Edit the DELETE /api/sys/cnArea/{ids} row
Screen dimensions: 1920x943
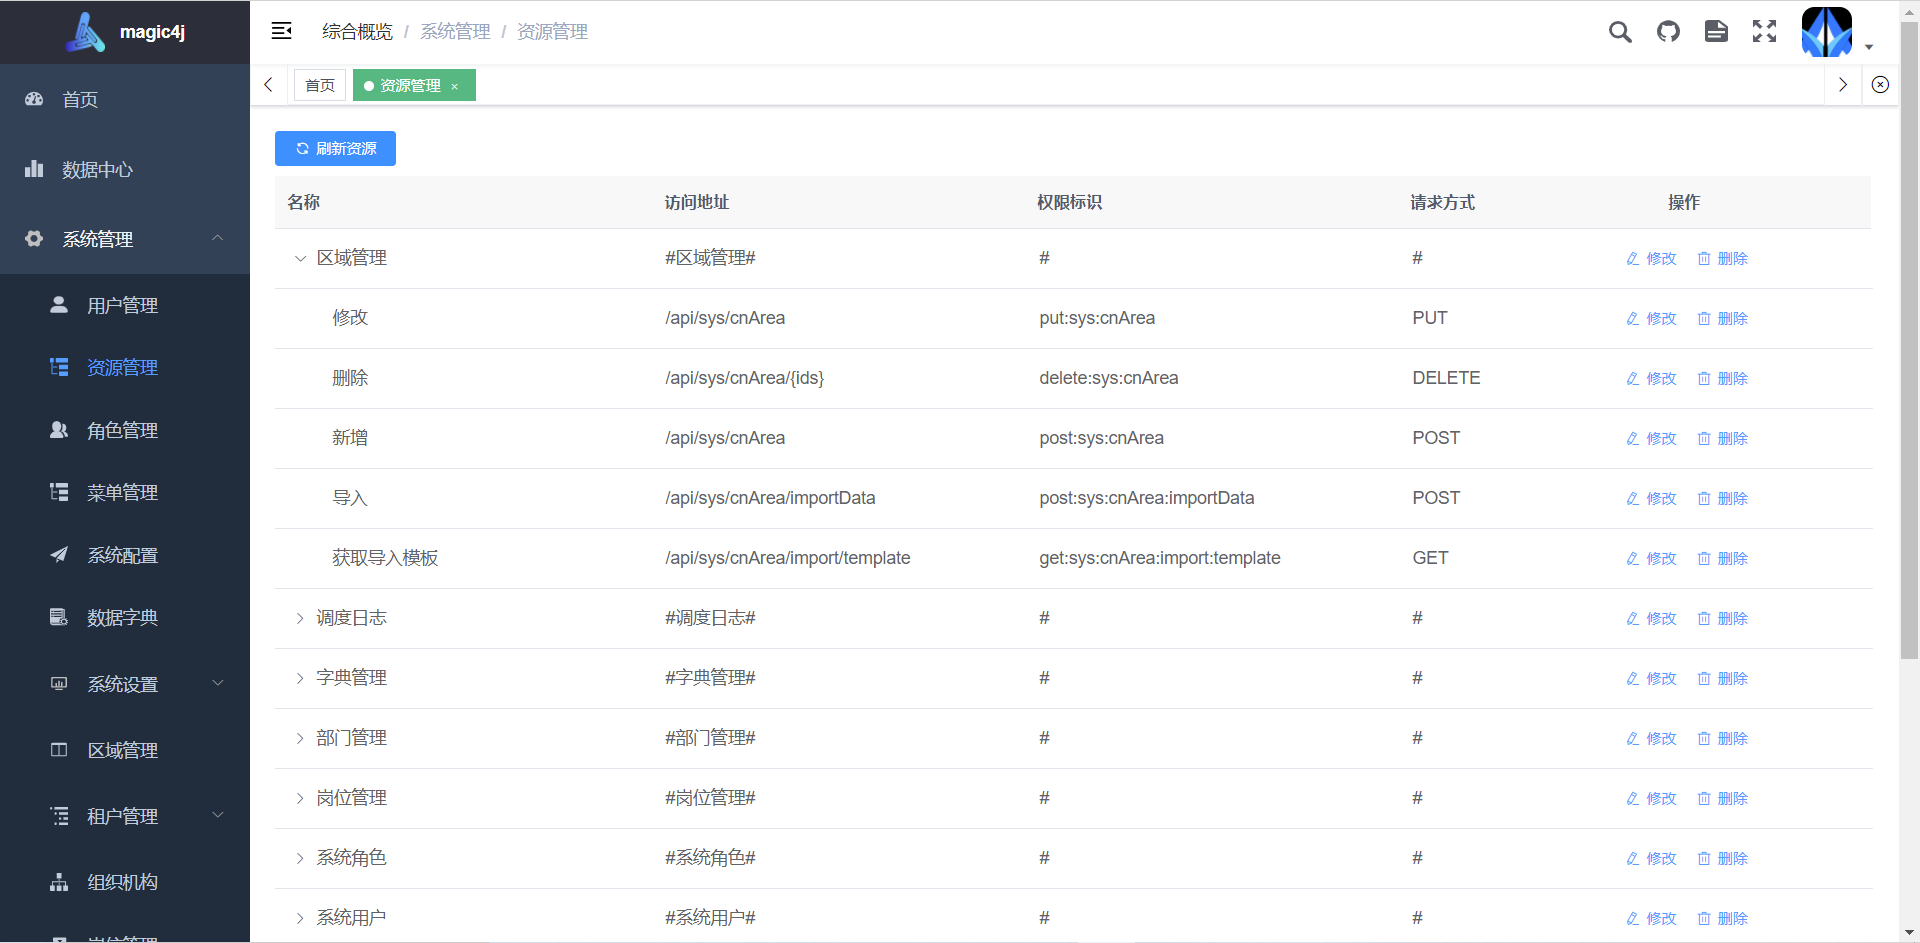(x=1651, y=378)
